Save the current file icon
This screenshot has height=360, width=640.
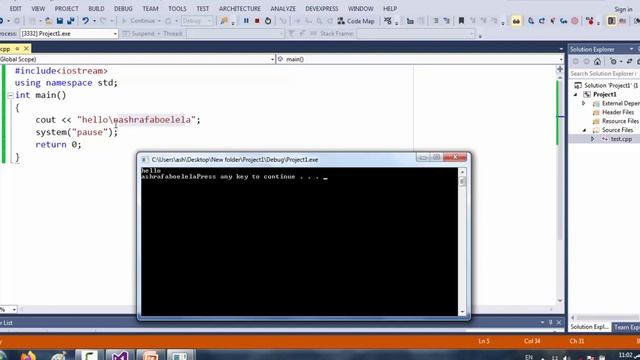click(60, 21)
